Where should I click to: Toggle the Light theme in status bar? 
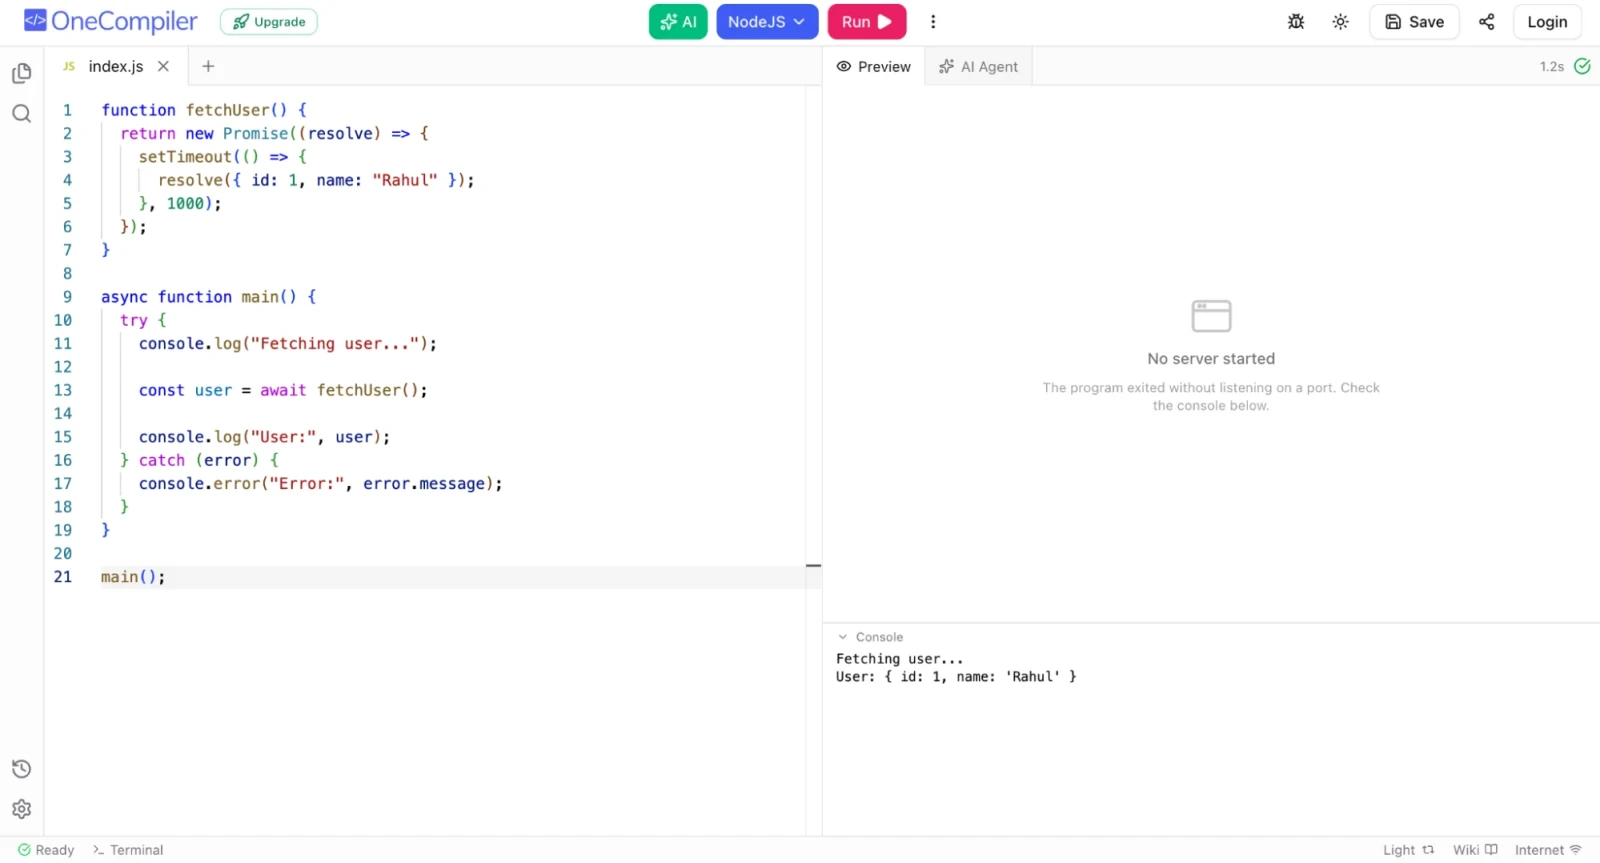(1408, 850)
